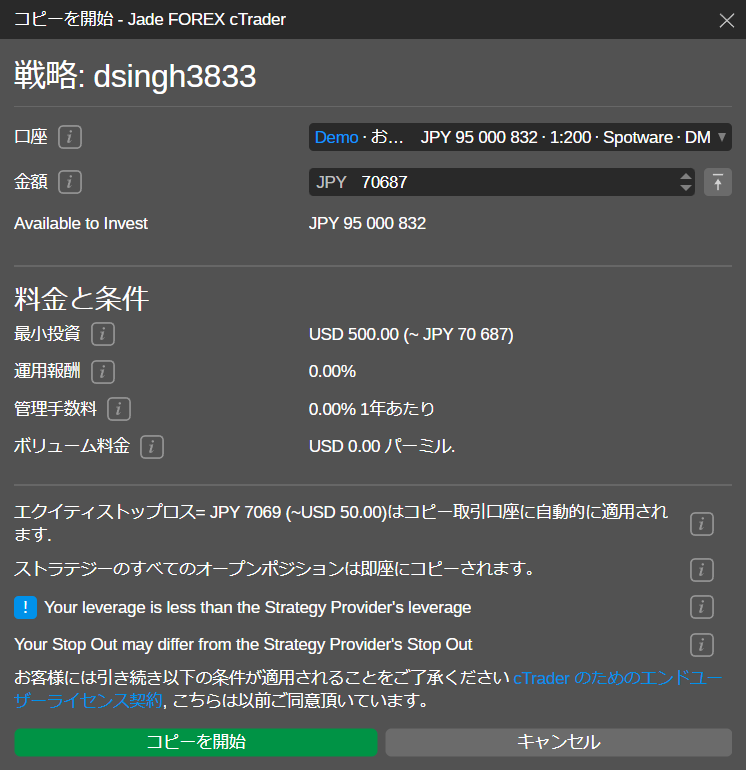Click info icon next to 口座 label
The height and width of the screenshot is (770, 746).
point(70,137)
